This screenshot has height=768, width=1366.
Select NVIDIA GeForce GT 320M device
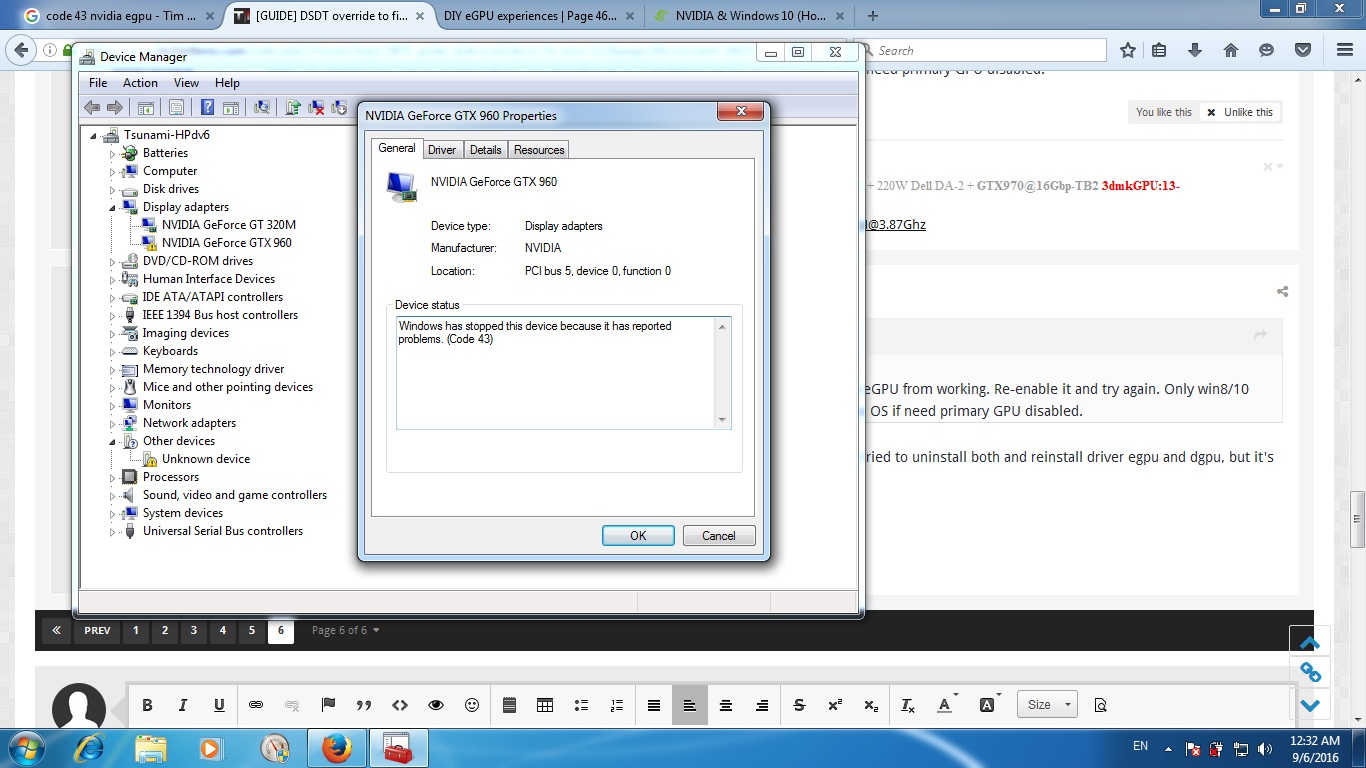229,225
